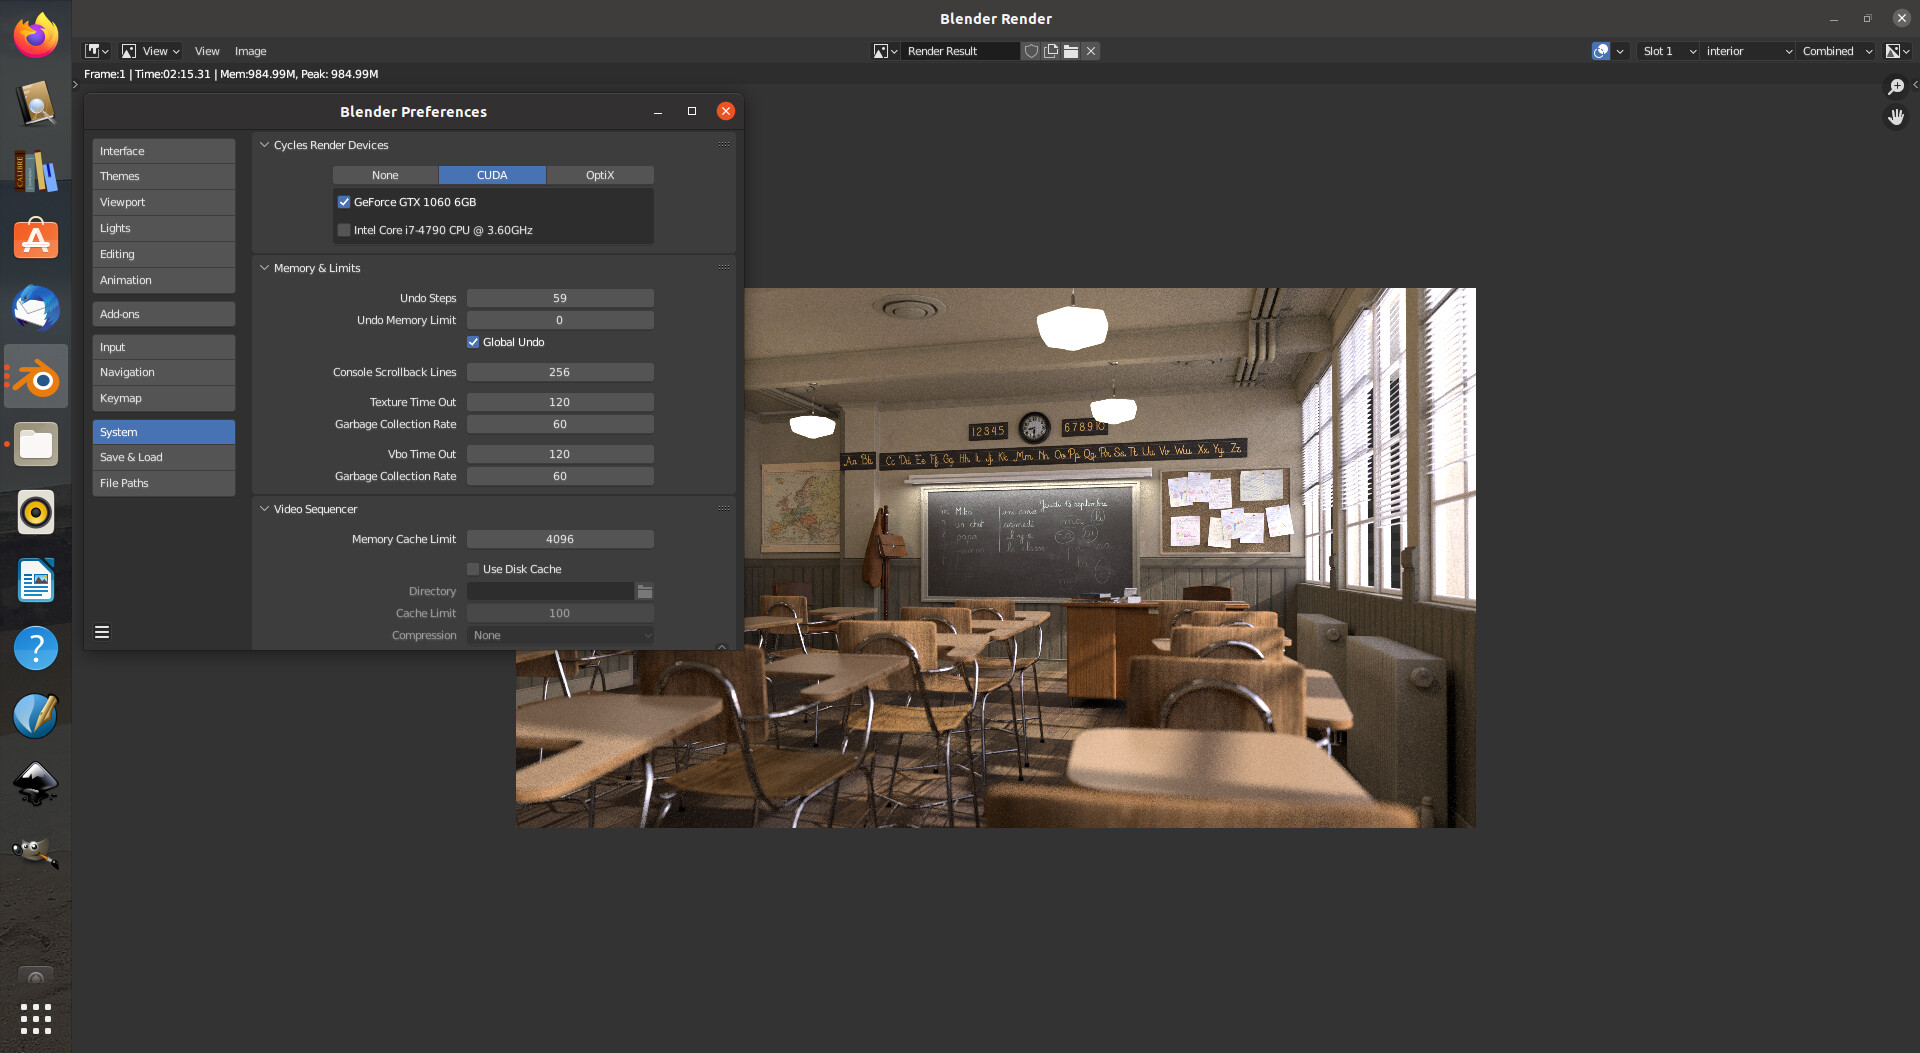Open the Compression dropdown under Video Sequencer

pyautogui.click(x=560, y=635)
